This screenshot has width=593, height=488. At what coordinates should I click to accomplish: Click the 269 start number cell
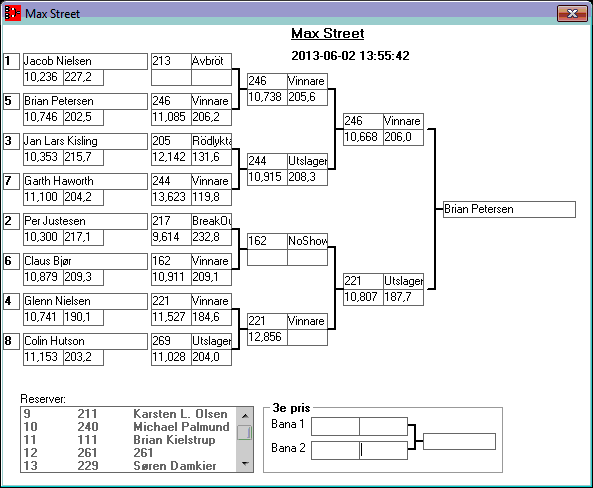click(x=171, y=341)
